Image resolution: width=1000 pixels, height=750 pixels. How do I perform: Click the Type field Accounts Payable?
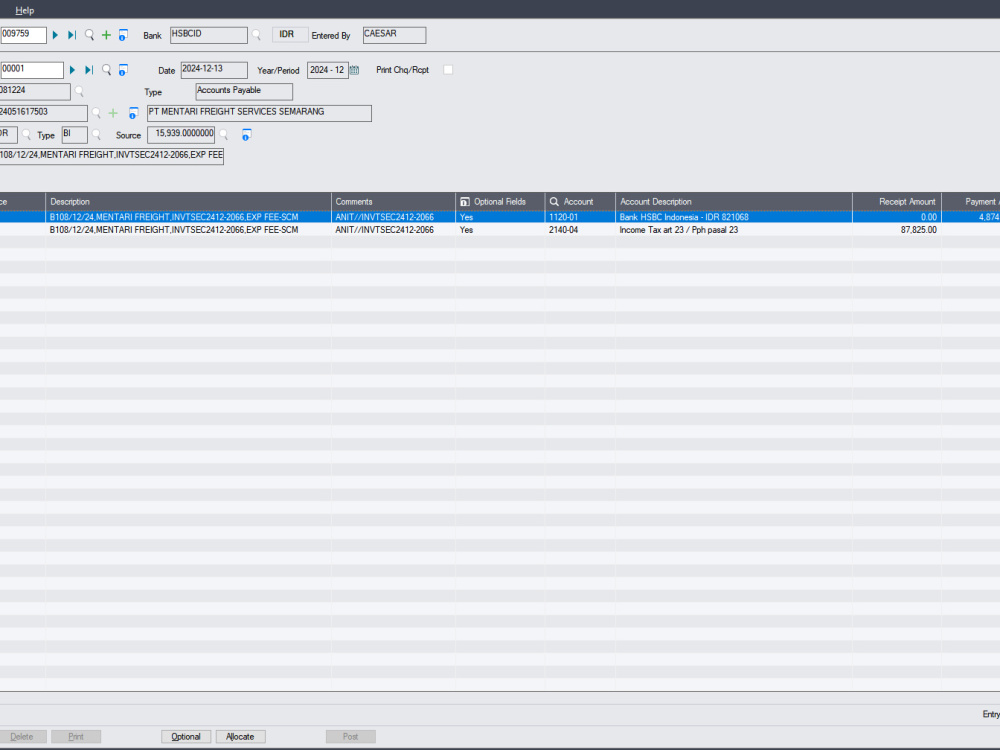[x=244, y=92]
